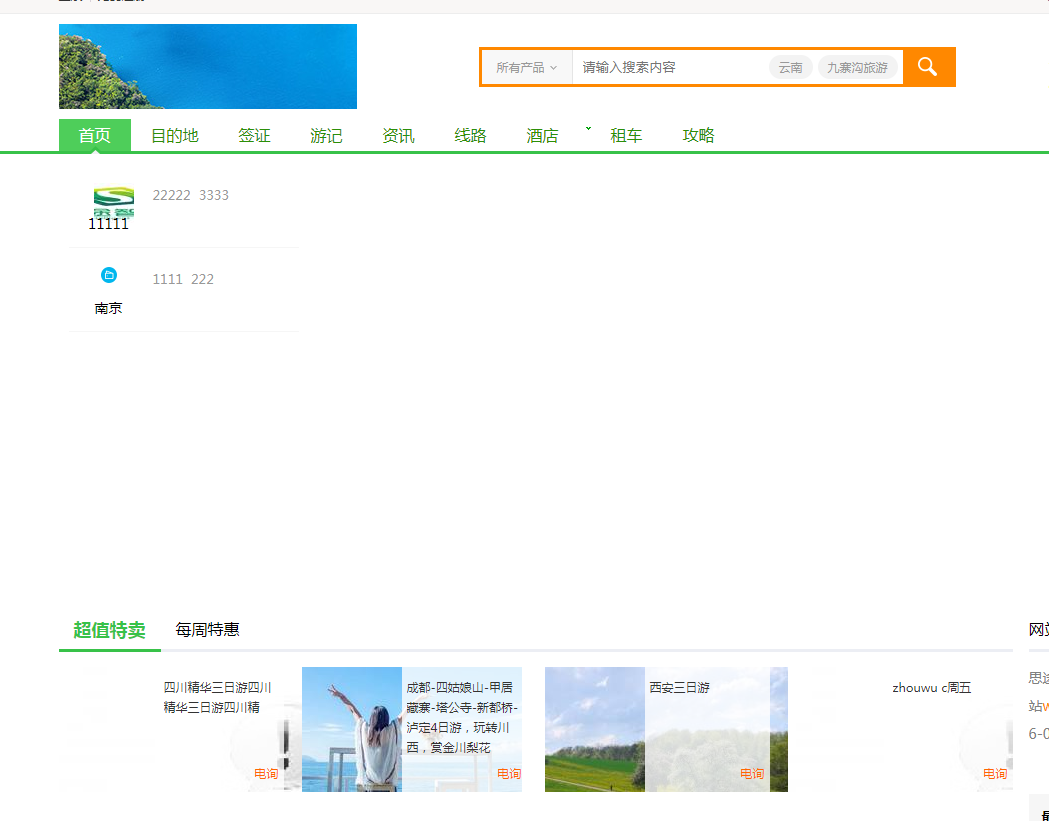Switch to the 每周特惠 tab

(207, 630)
